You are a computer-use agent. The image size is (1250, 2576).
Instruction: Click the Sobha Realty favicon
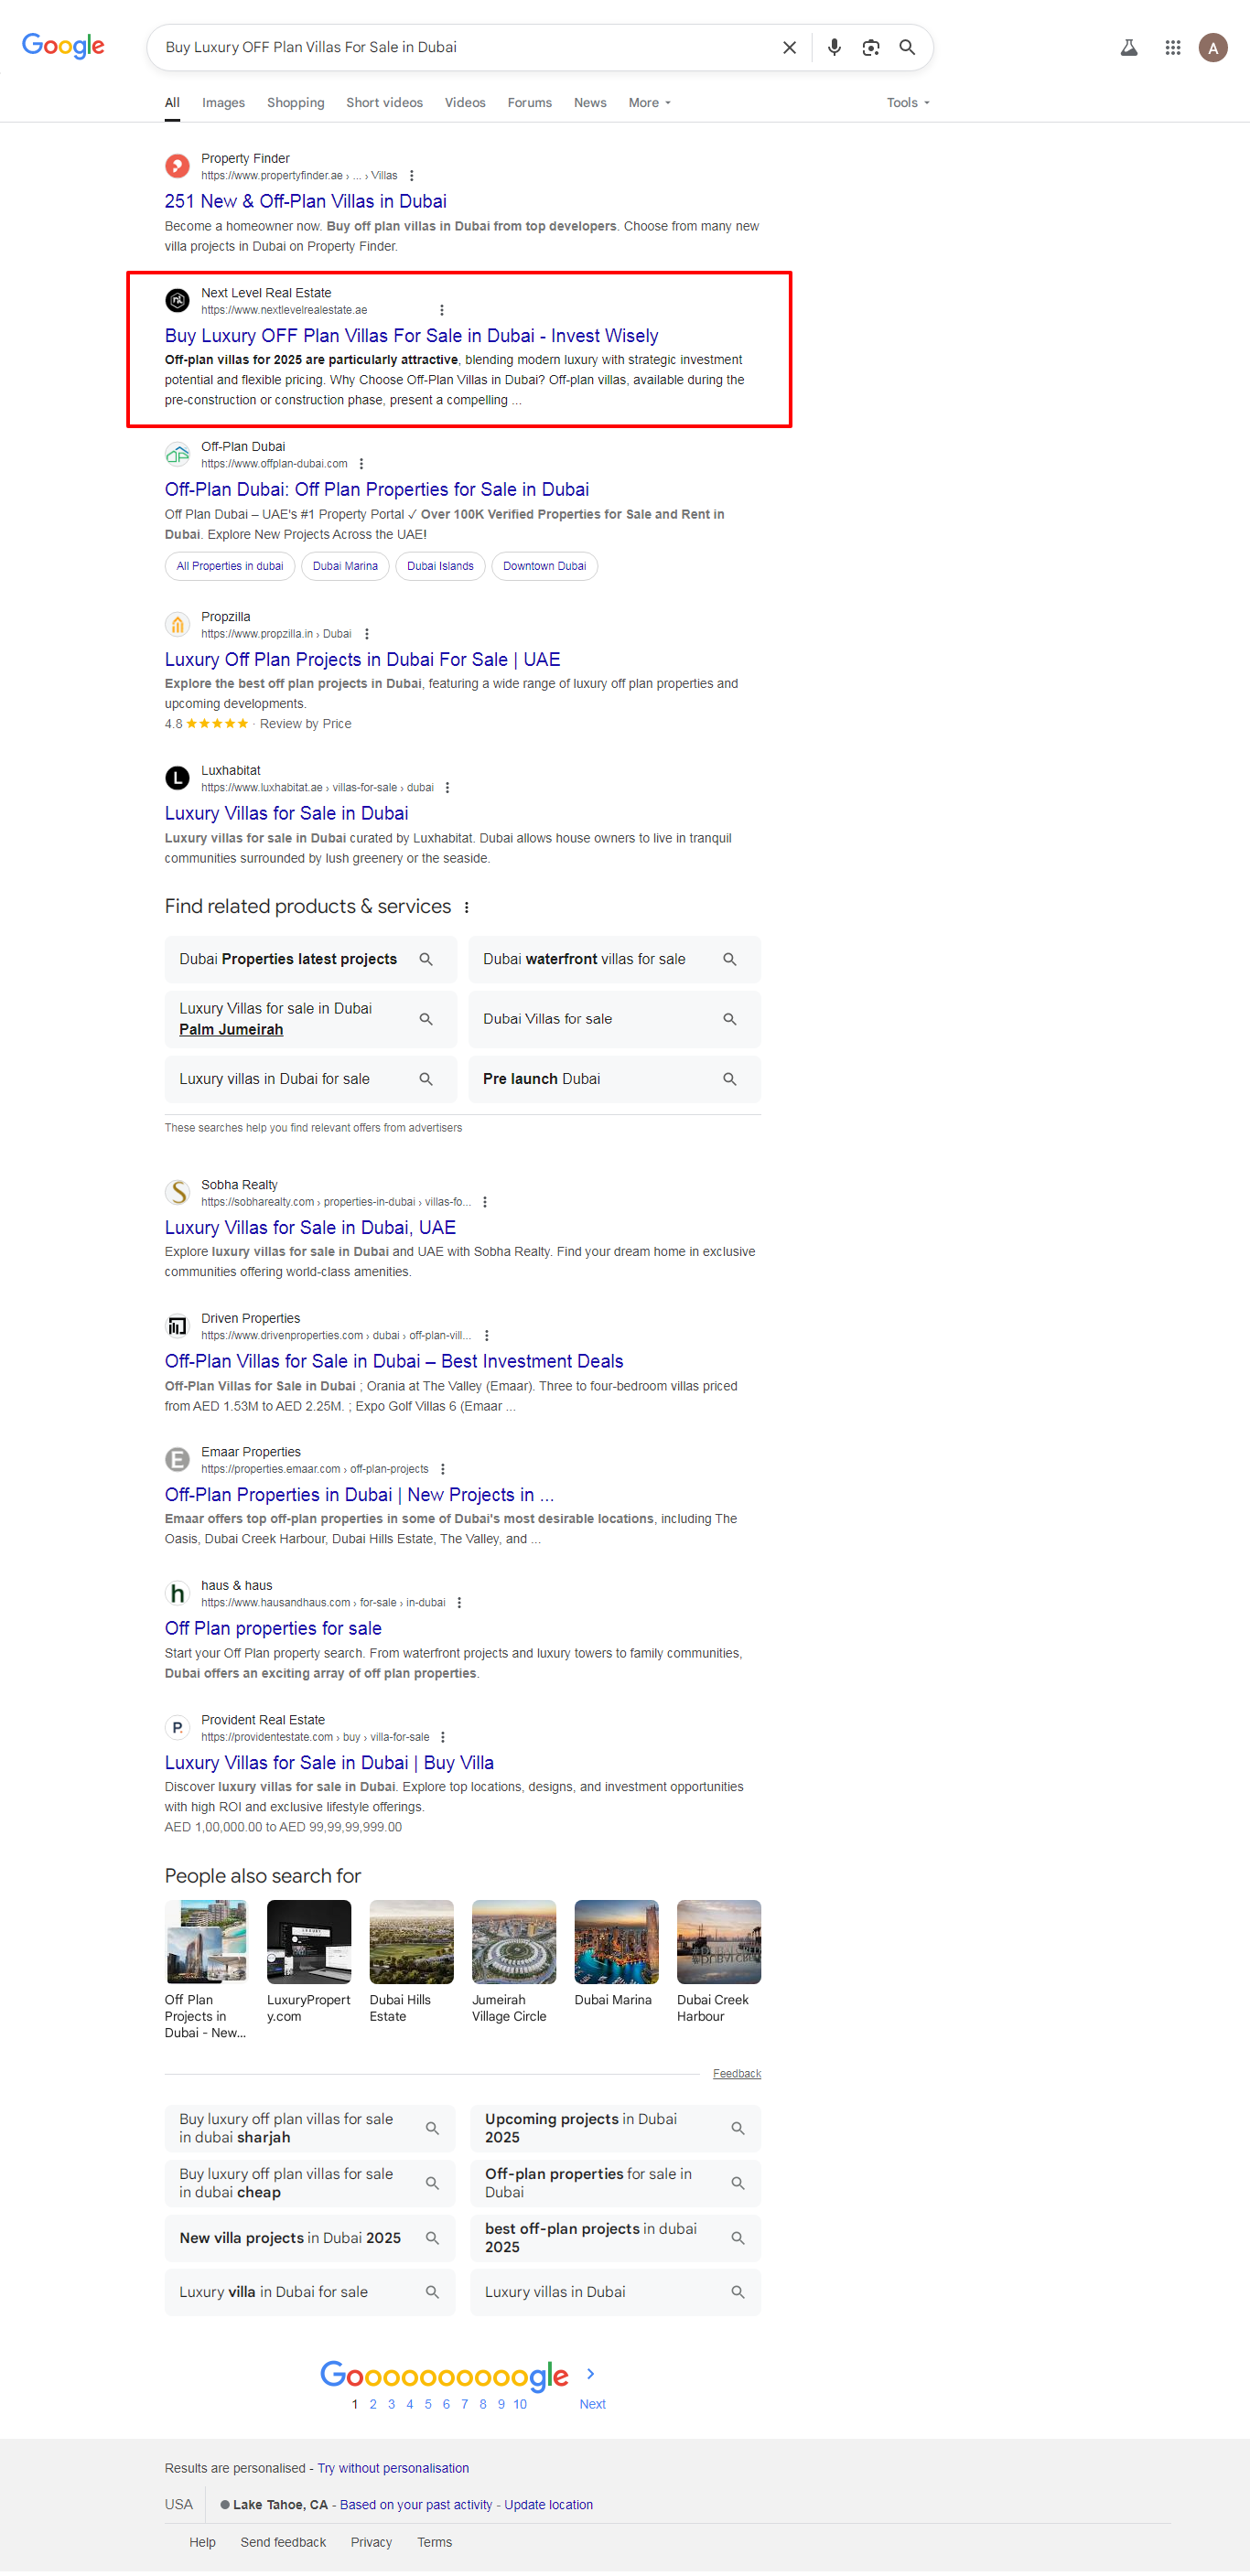point(177,1192)
